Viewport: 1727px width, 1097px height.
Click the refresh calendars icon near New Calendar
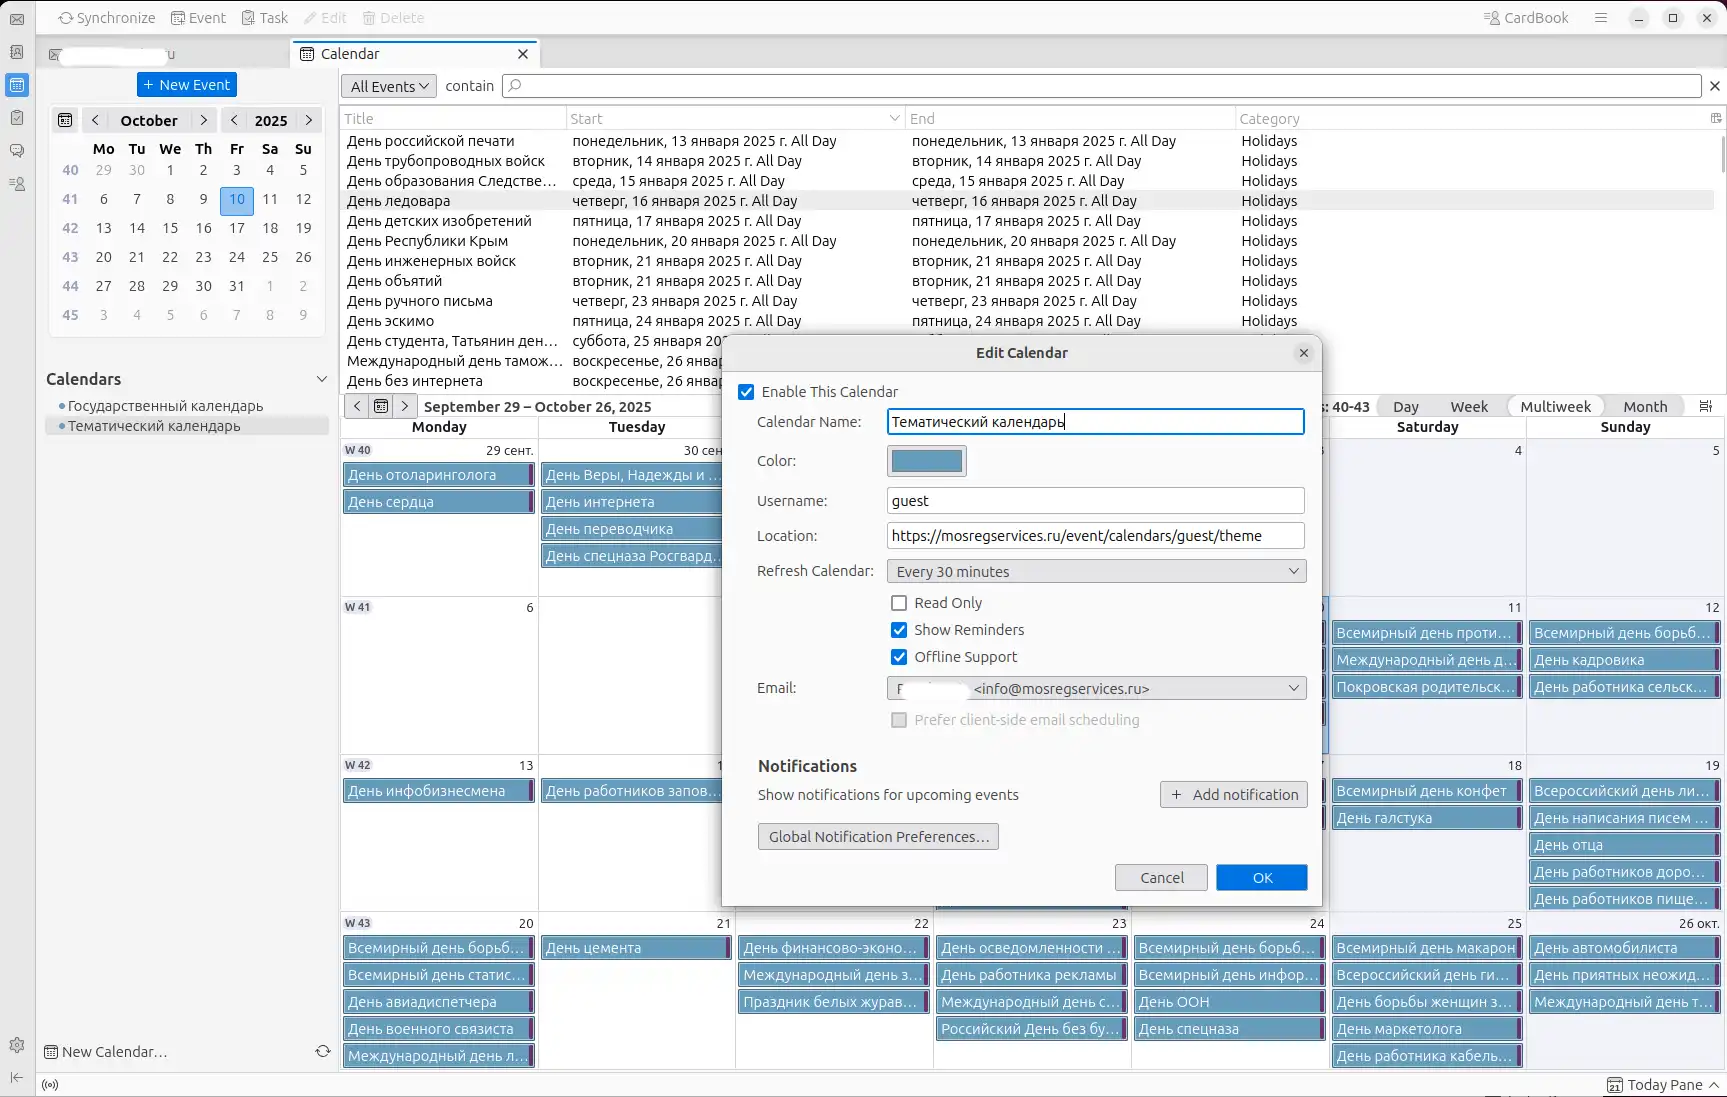(322, 1051)
